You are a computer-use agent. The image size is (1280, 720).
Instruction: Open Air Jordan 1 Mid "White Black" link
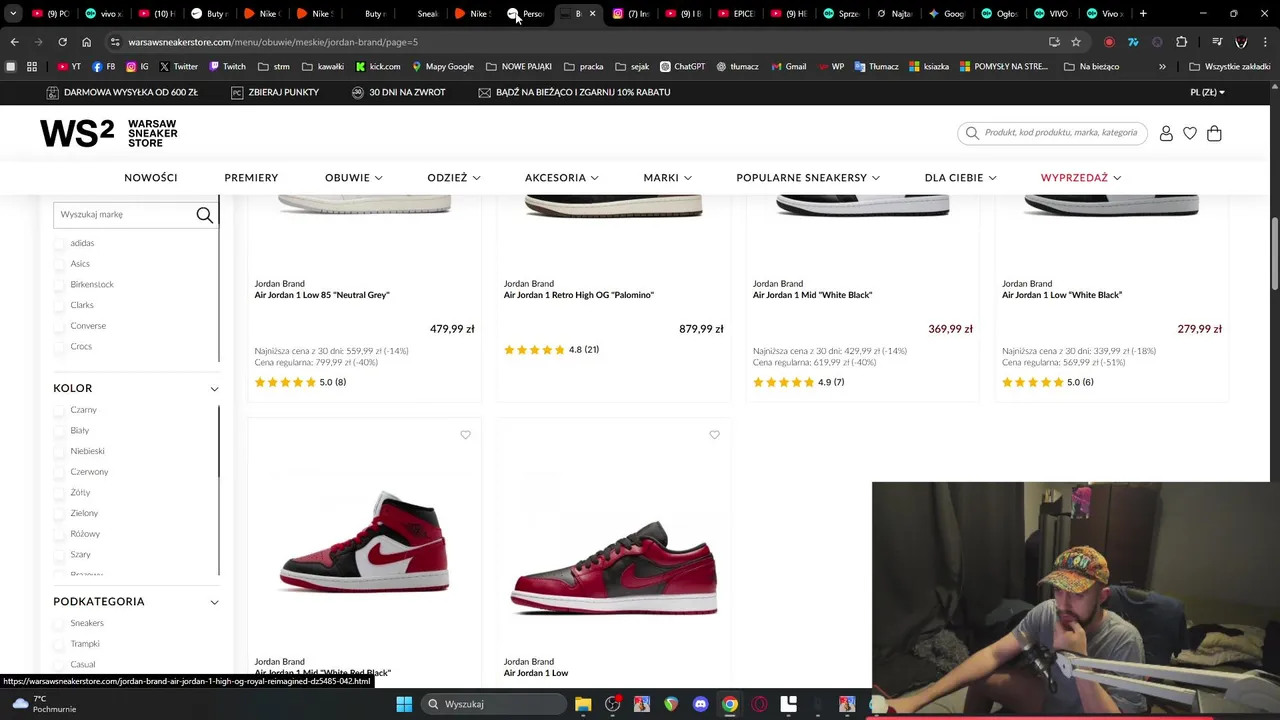click(x=812, y=295)
